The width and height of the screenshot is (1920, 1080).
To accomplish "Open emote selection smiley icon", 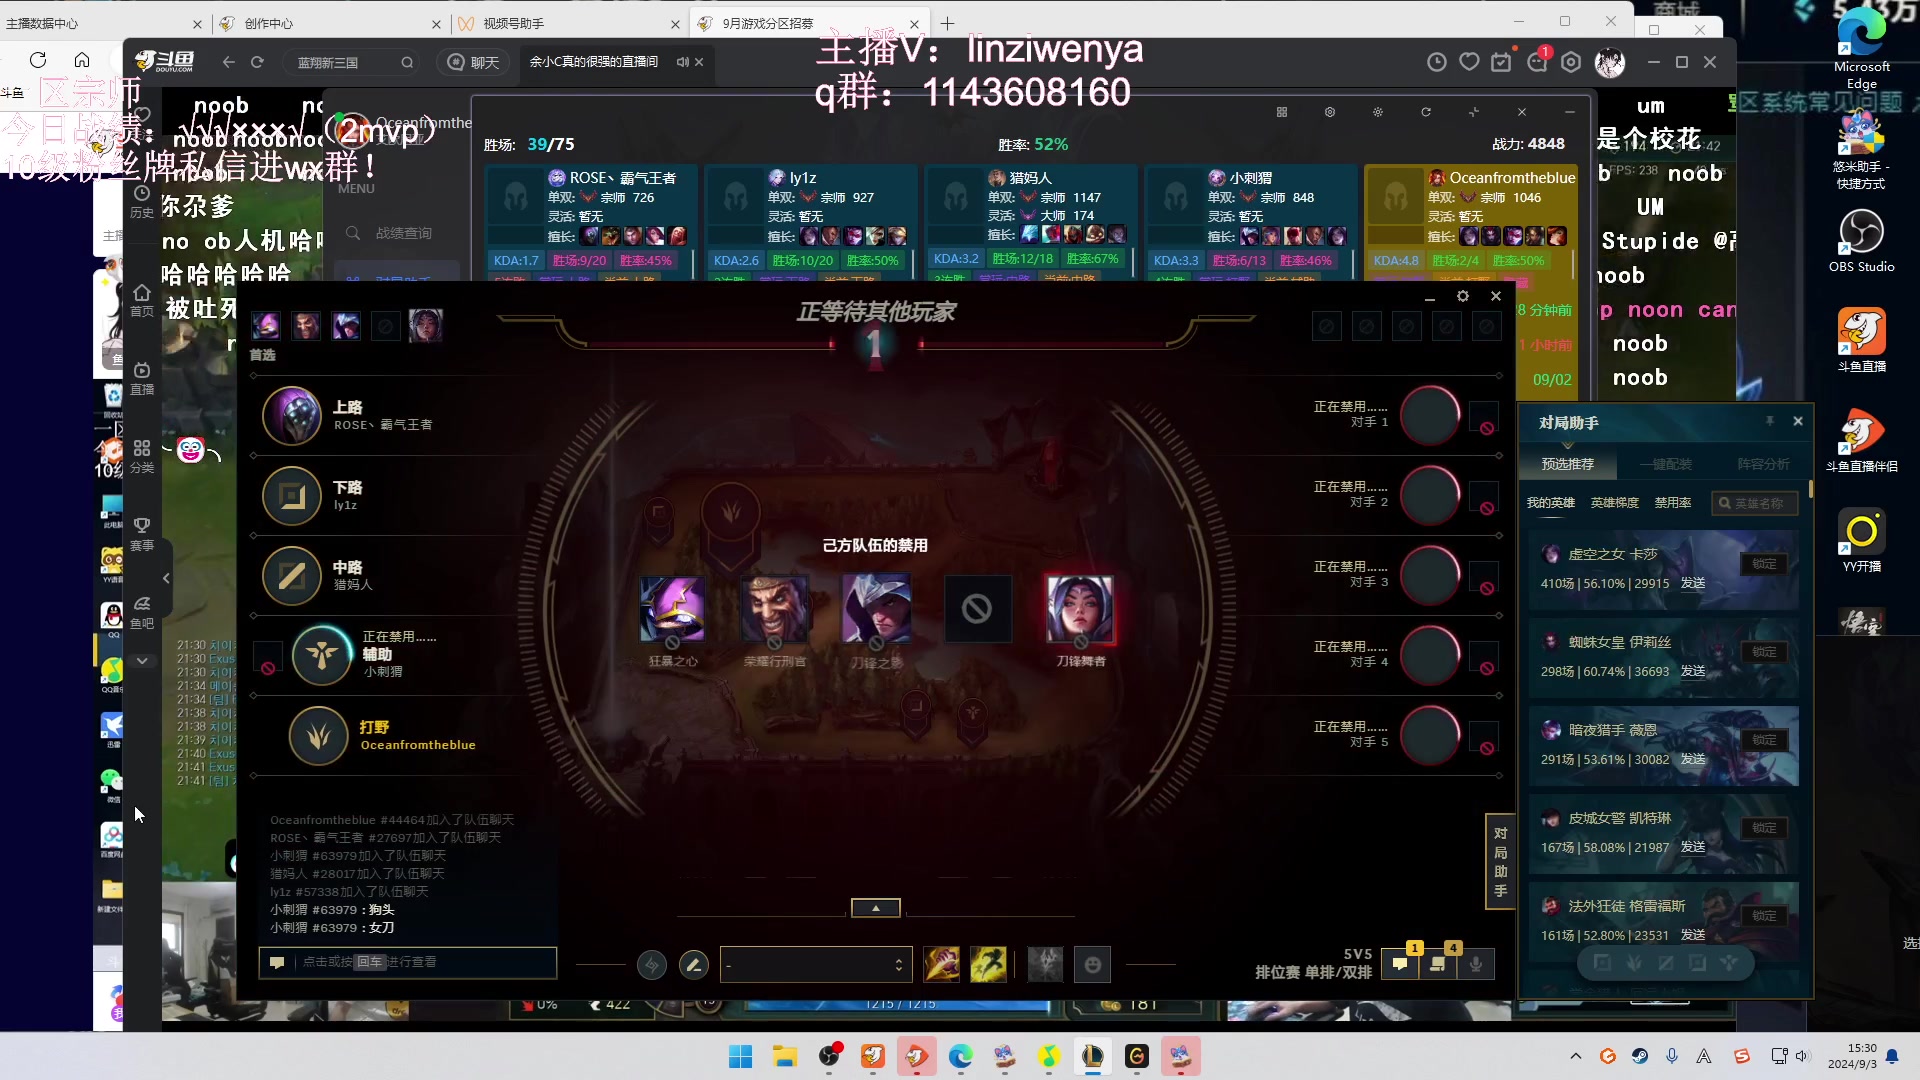I will point(1093,964).
